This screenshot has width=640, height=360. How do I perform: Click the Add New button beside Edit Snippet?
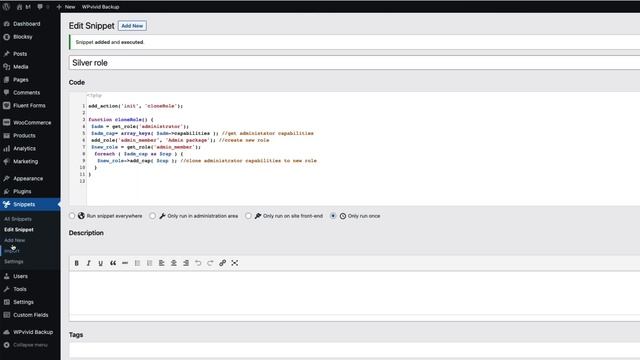click(x=132, y=26)
